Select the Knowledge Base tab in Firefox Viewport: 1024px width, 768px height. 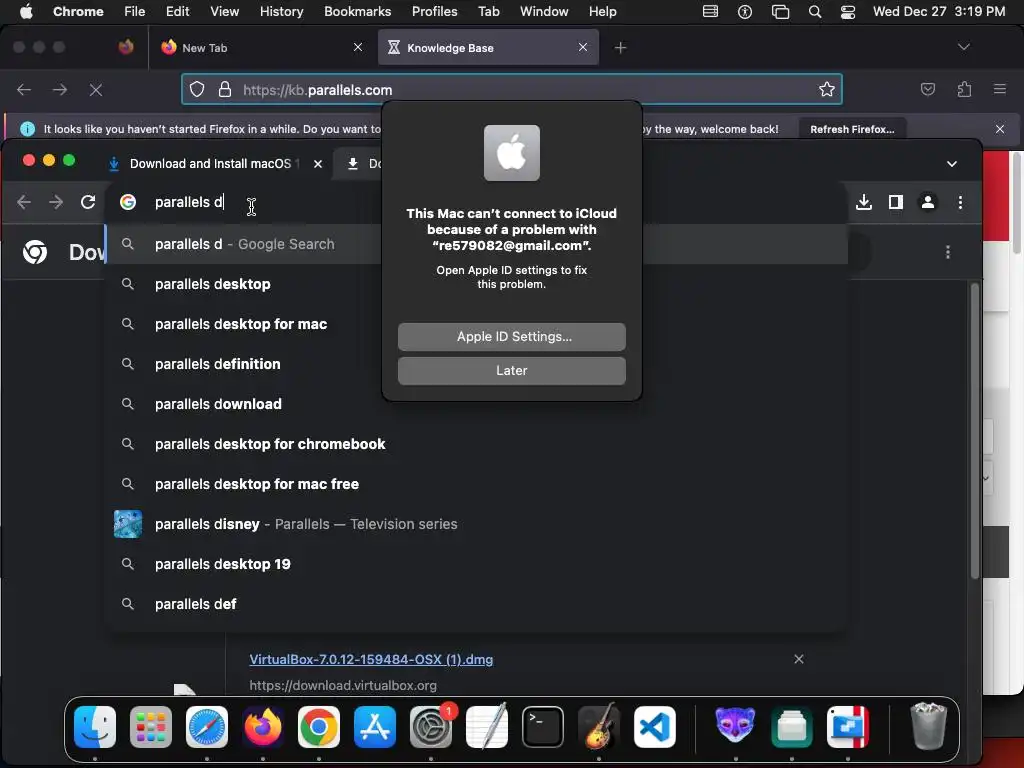(x=488, y=48)
